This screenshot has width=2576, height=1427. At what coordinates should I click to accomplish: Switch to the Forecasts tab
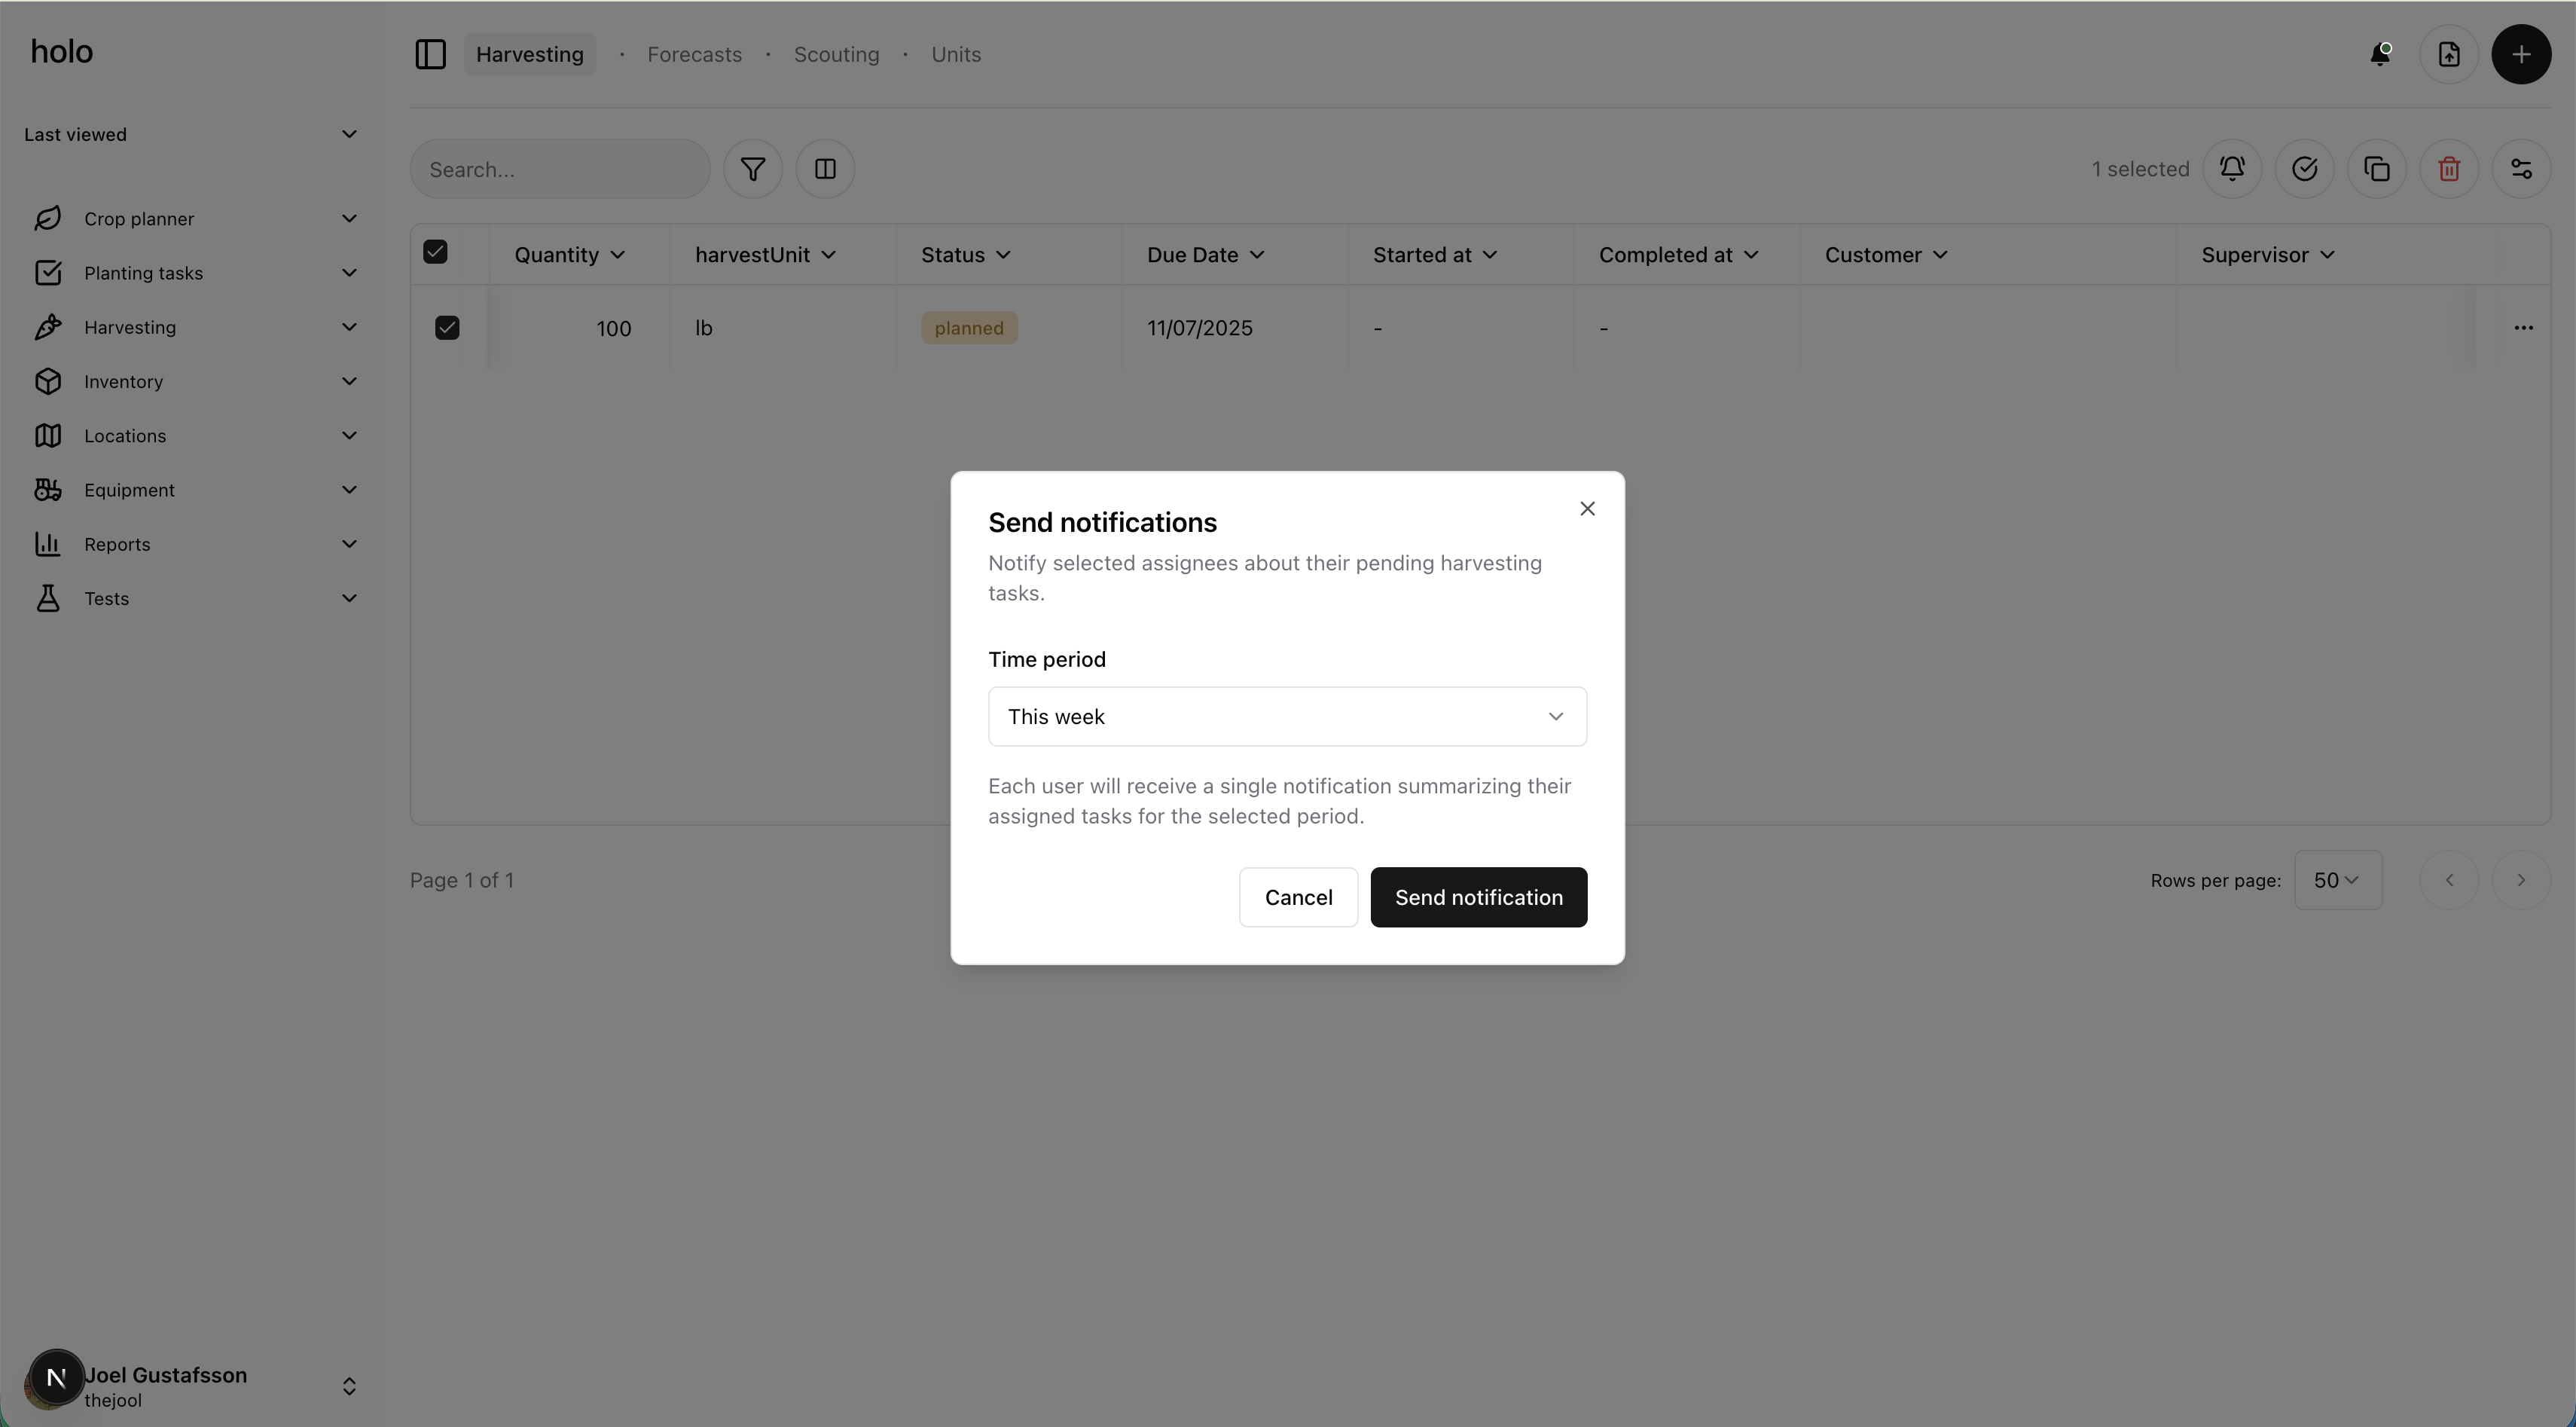point(694,55)
